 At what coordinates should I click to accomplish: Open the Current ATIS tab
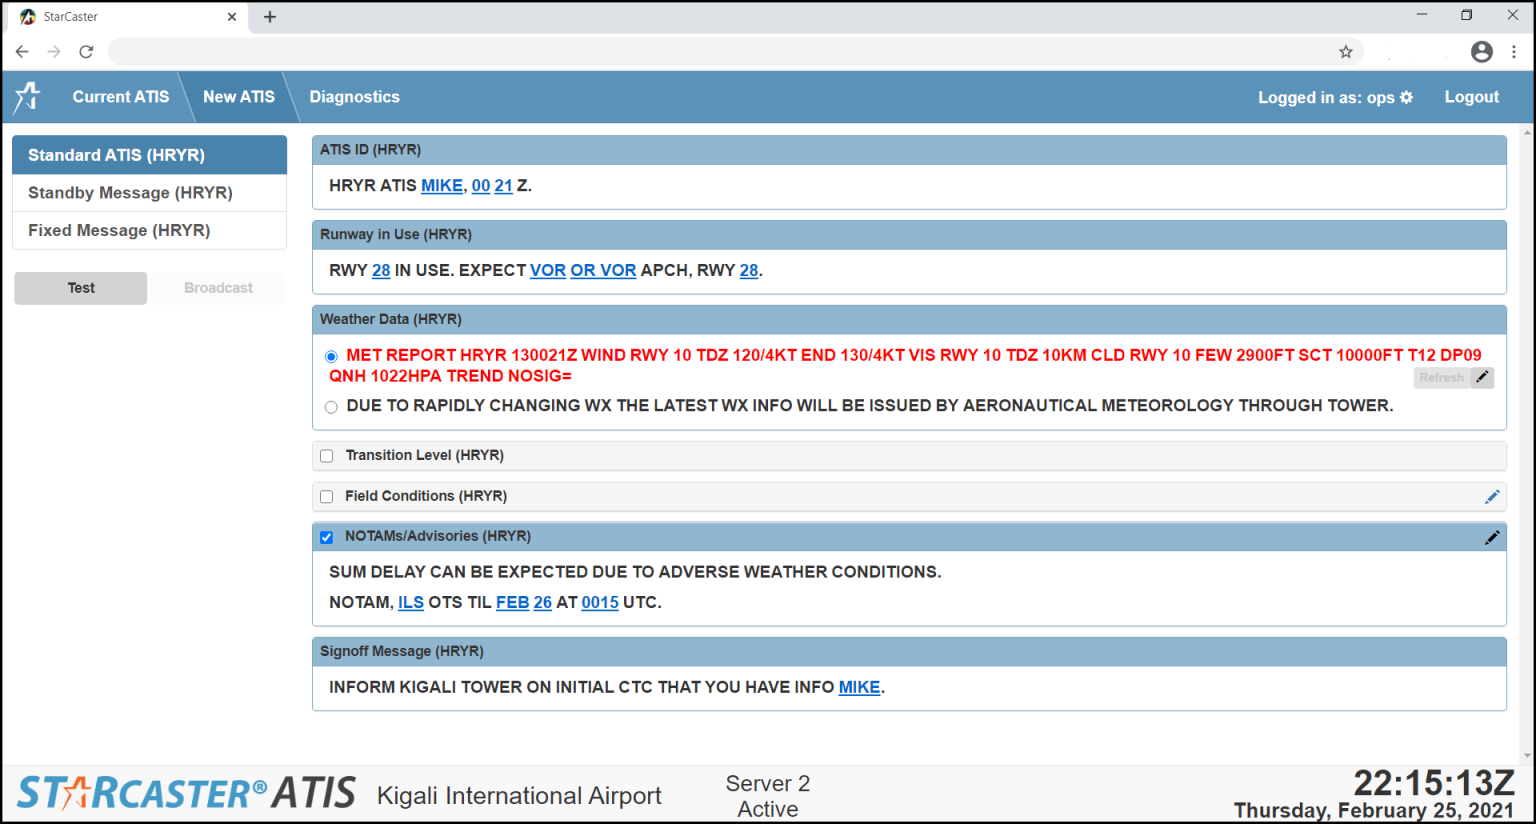pyautogui.click(x=120, y=97)
